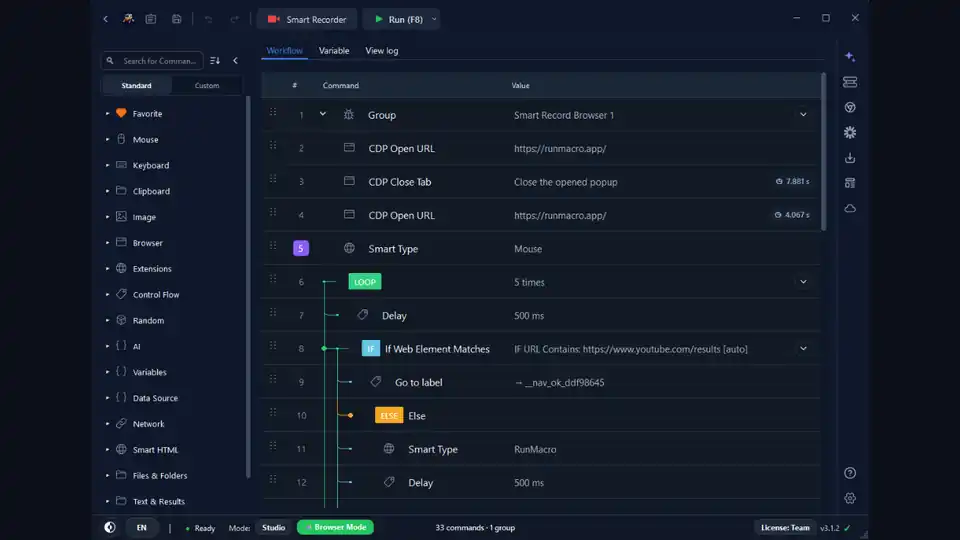This screenshot has width=960, height=540.
Task: Click the Chrome browser icon in right sidebar
Action: click(850, 107)
